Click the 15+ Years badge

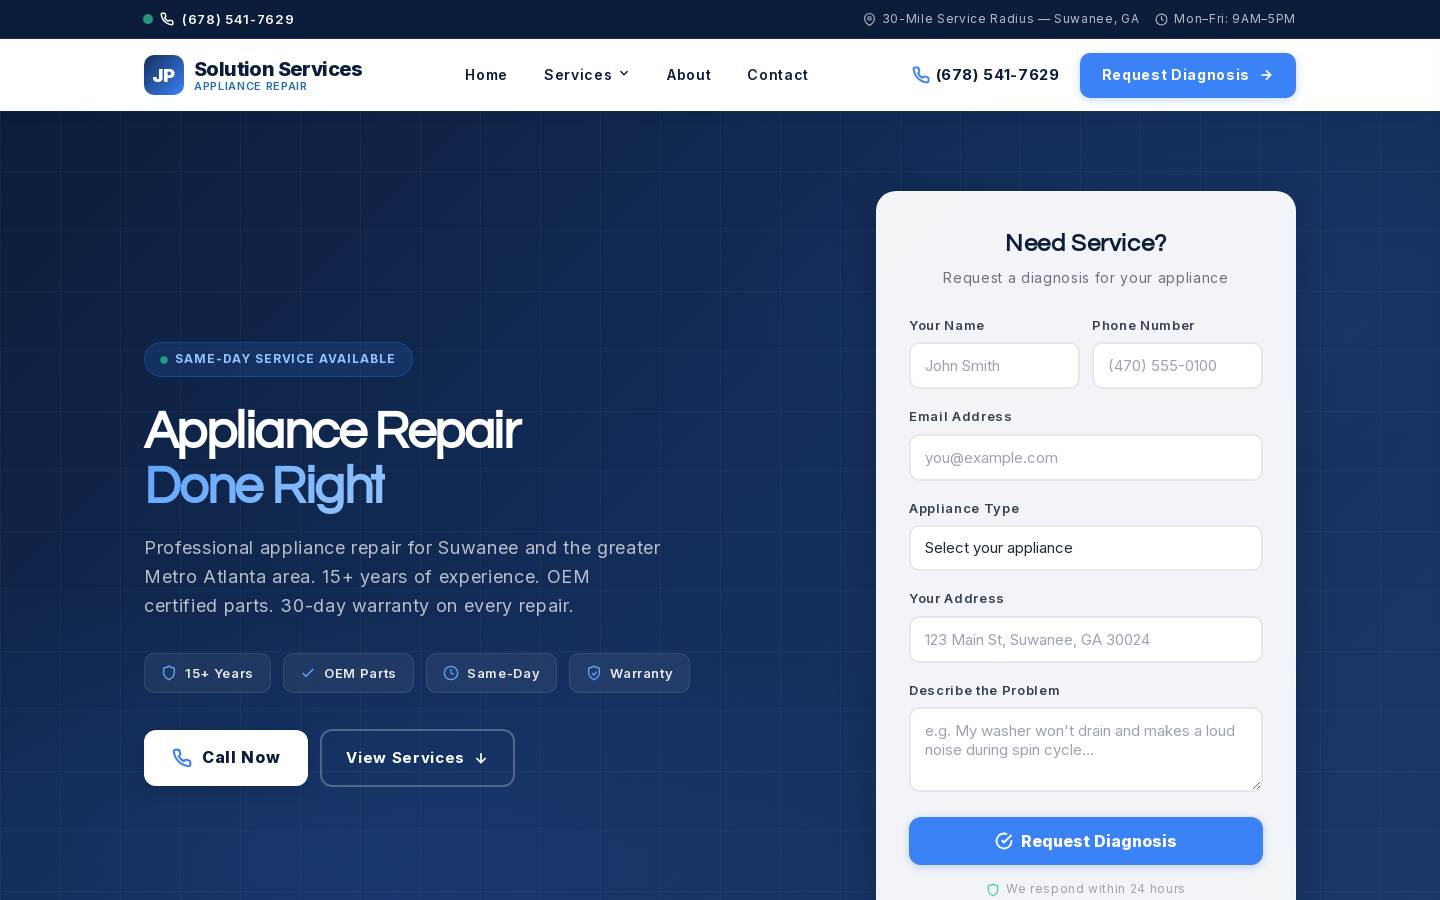pos(207,673)
